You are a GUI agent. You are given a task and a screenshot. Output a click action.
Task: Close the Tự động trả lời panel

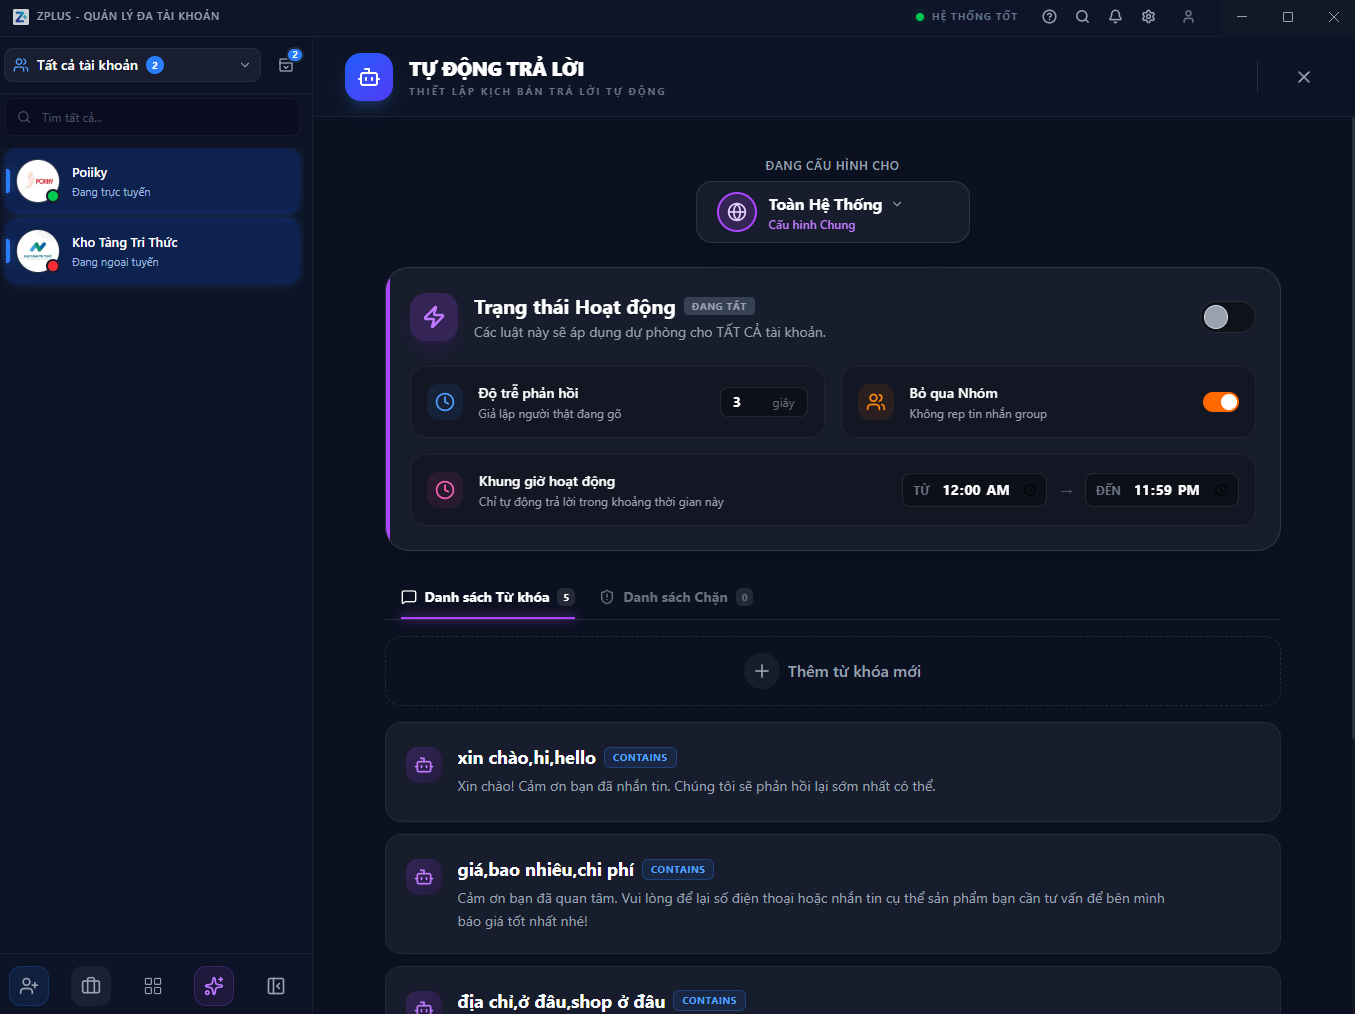click(x=1303, y=77)
